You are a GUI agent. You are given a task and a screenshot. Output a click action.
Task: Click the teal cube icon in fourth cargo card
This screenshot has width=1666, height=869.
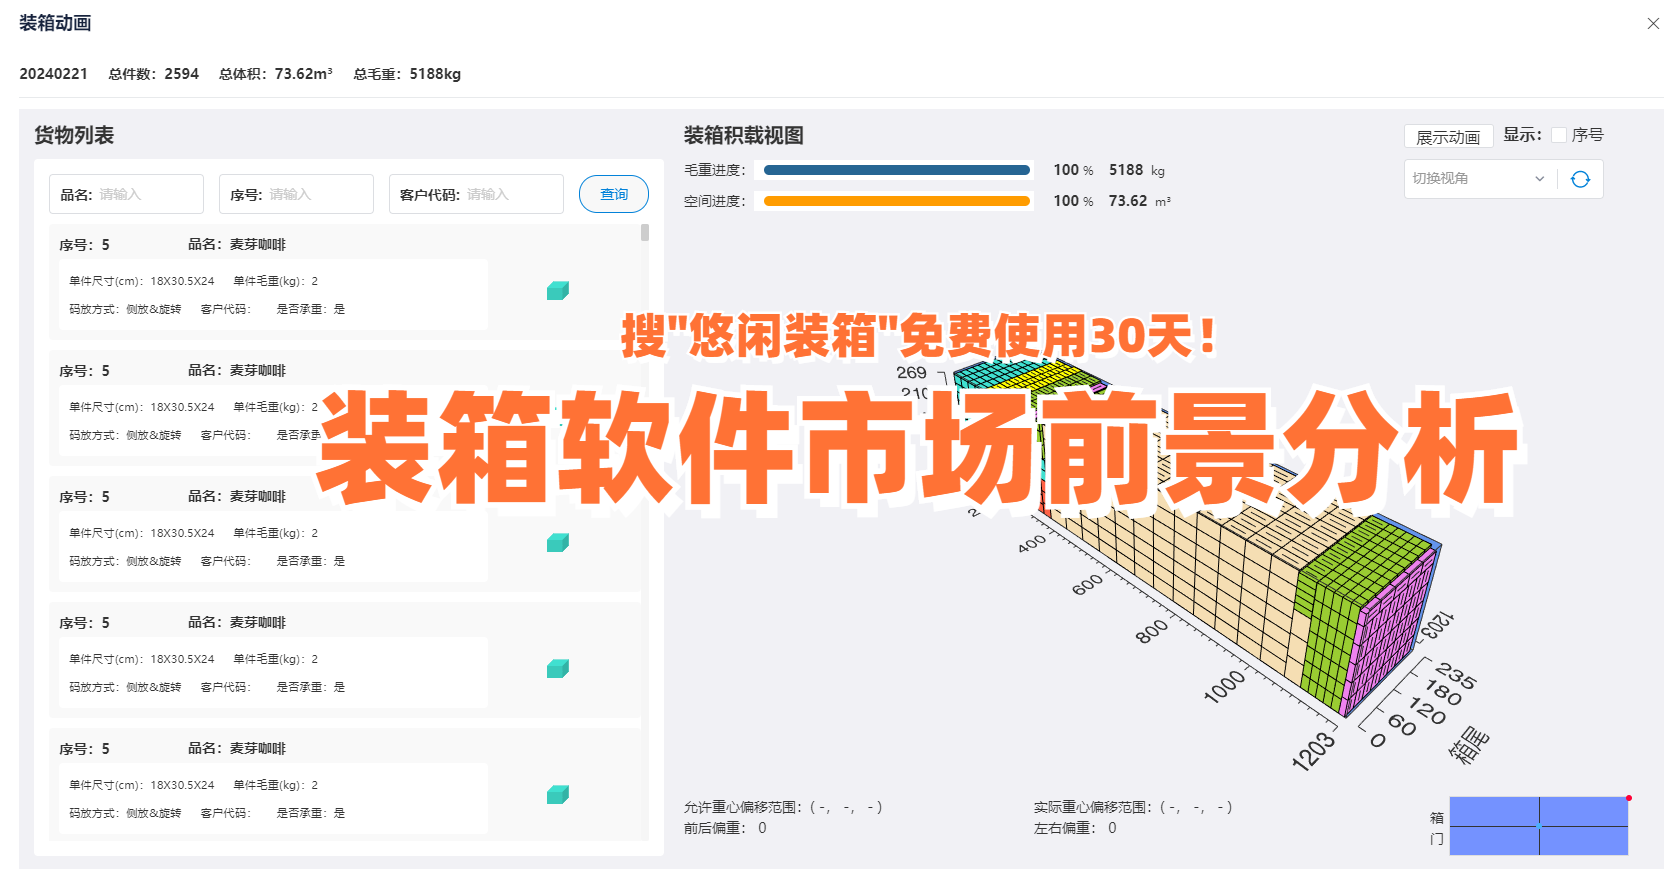[x=558, y=669]
